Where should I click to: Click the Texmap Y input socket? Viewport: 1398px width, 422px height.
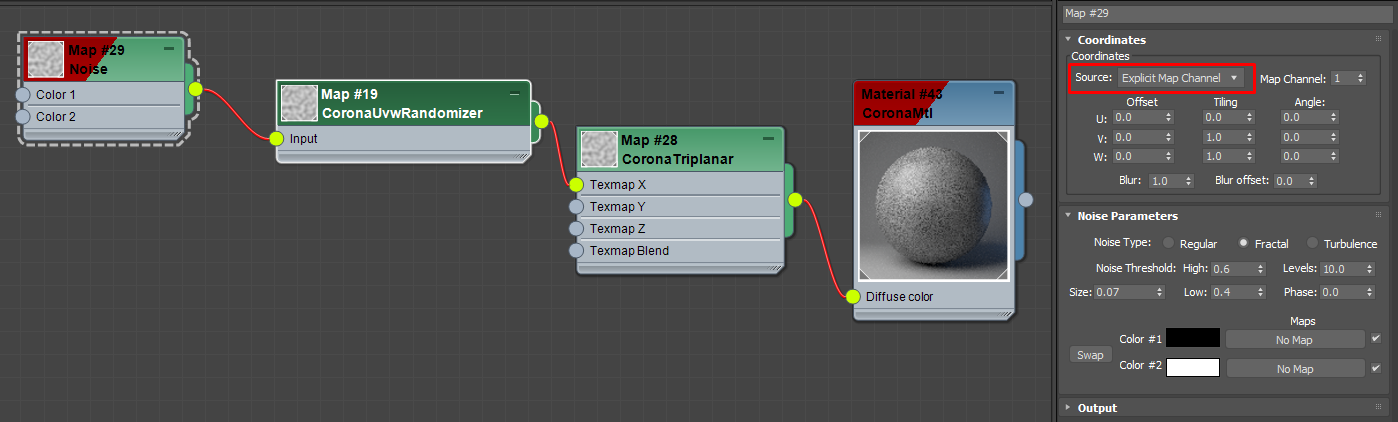pyautogui.click(x=576, y=207)
